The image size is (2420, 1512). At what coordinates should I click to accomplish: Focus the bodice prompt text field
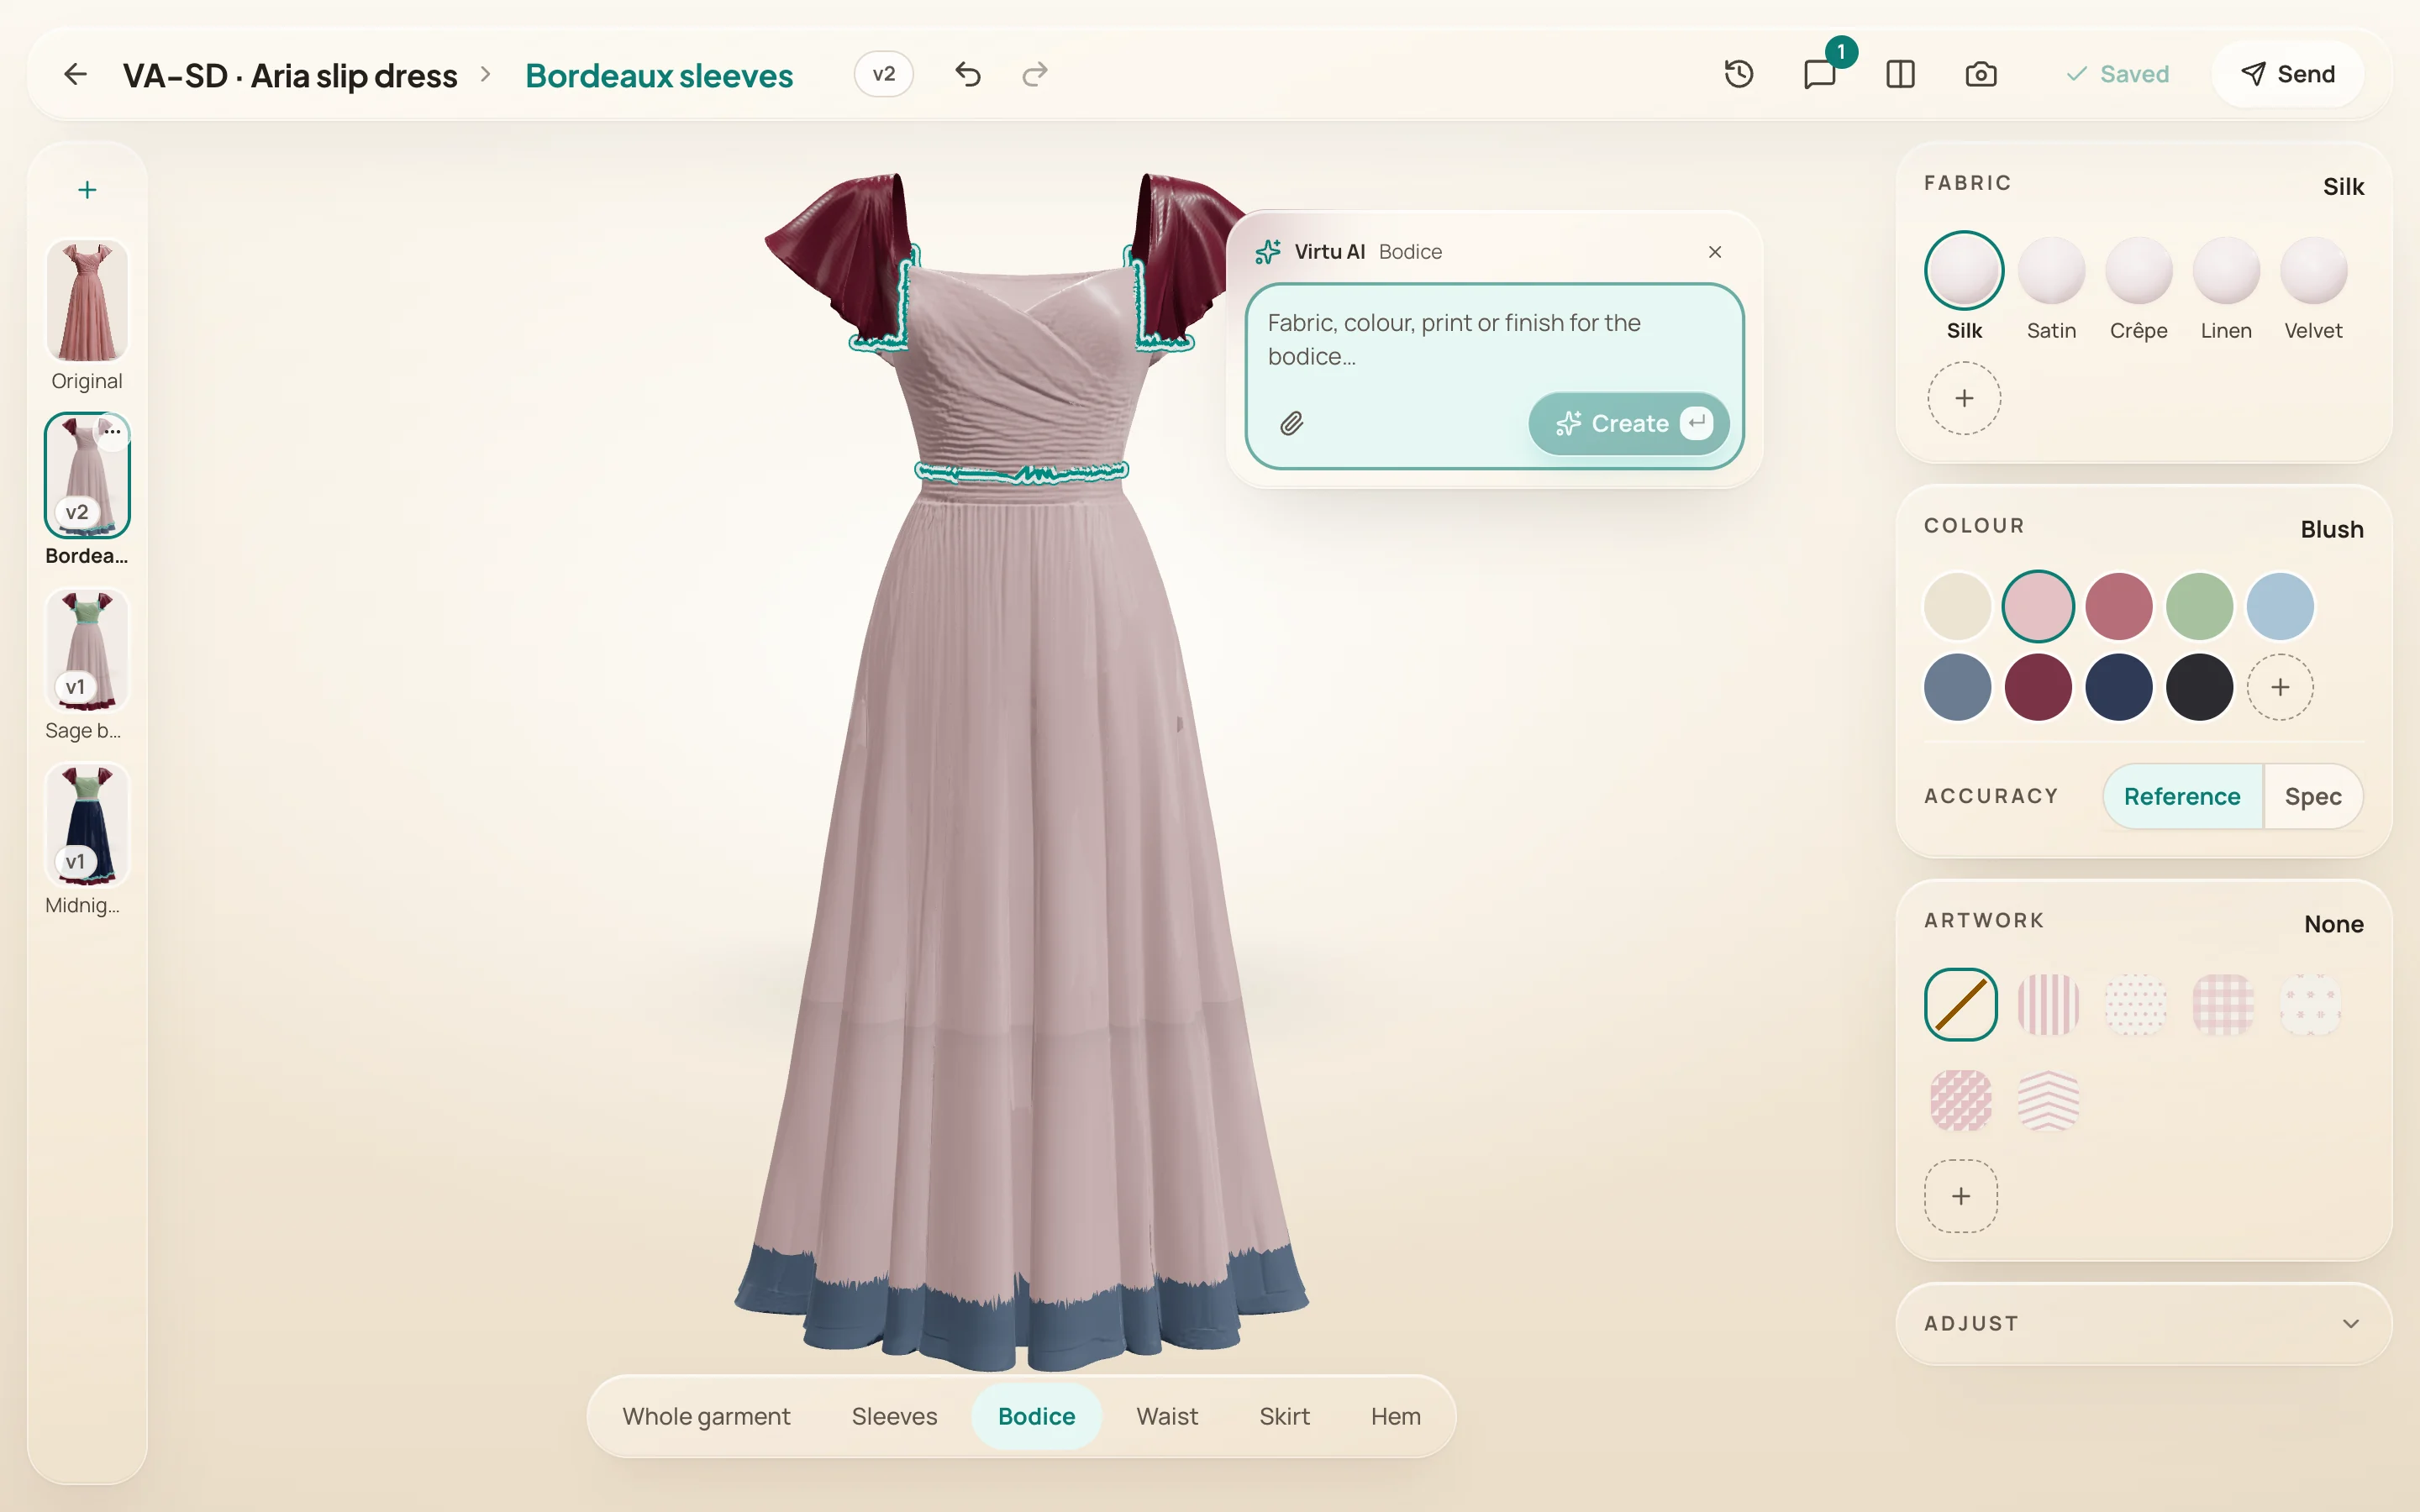pos(1494,340)
